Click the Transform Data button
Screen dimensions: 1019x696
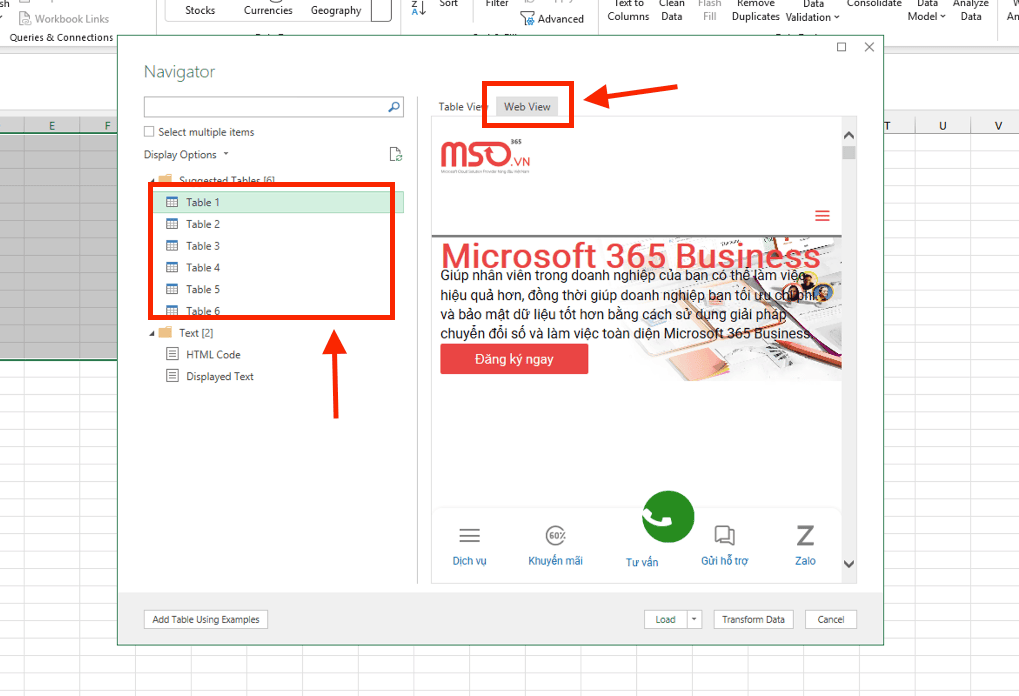[753, 619]
